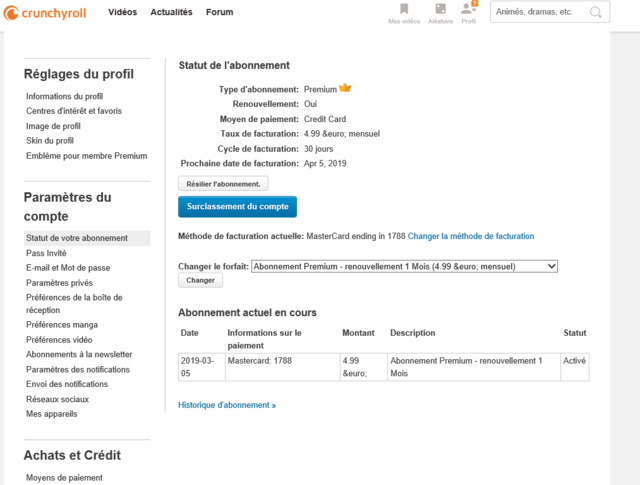Click the search magnifier icon
The width and height of the screenshot is (640, 485).
tap(596, 12)
